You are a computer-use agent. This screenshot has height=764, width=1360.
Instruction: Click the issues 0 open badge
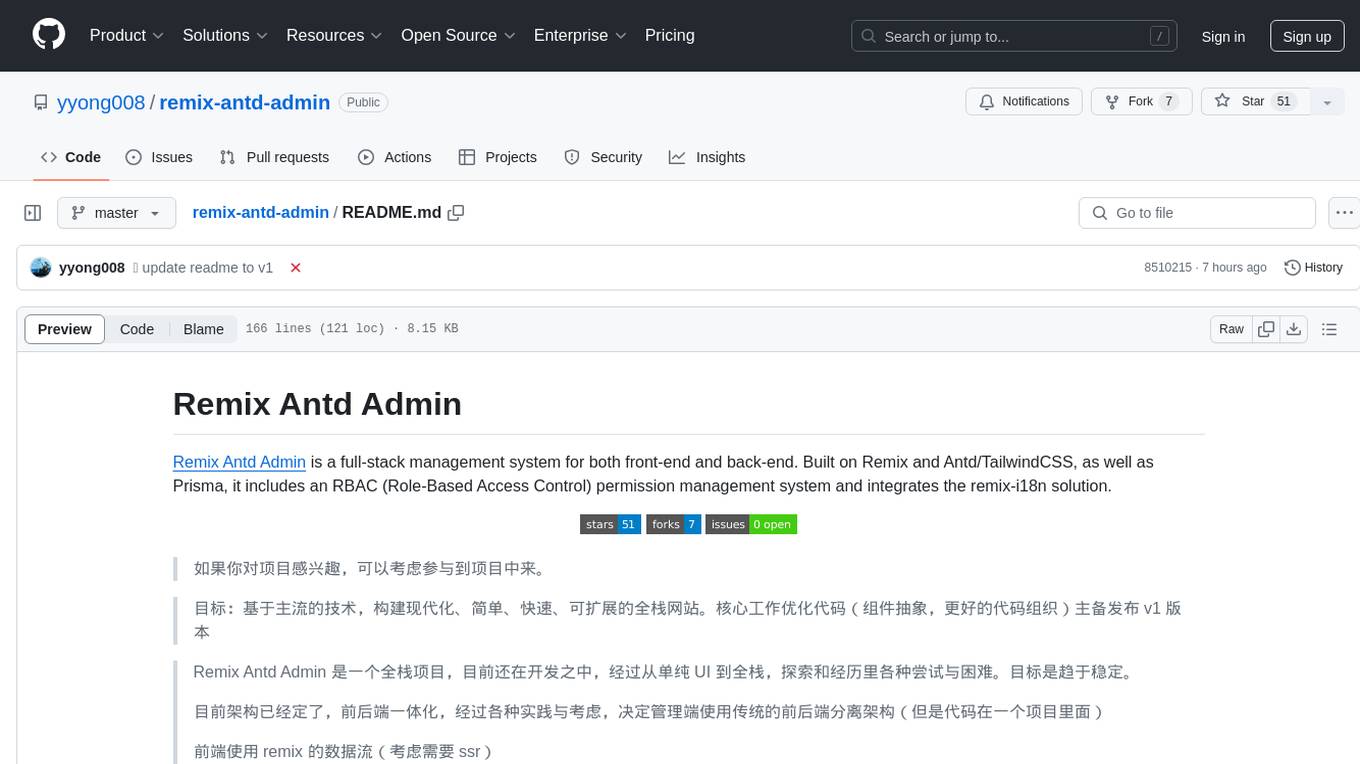751,524
